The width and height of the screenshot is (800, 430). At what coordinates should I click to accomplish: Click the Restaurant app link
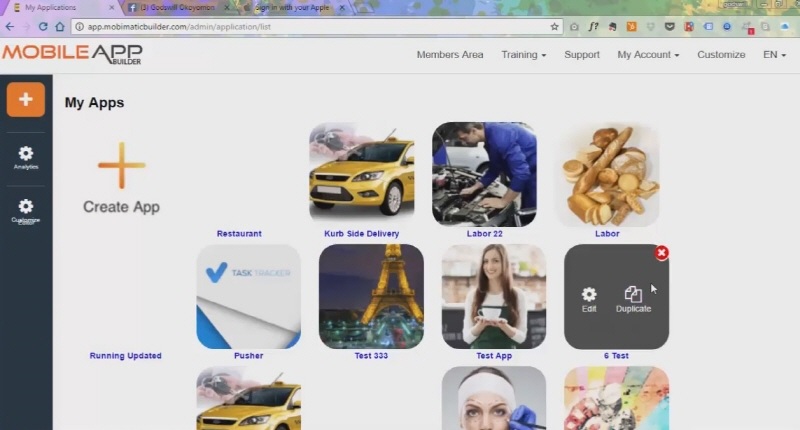pyautogui.click(x=239, y=234)
